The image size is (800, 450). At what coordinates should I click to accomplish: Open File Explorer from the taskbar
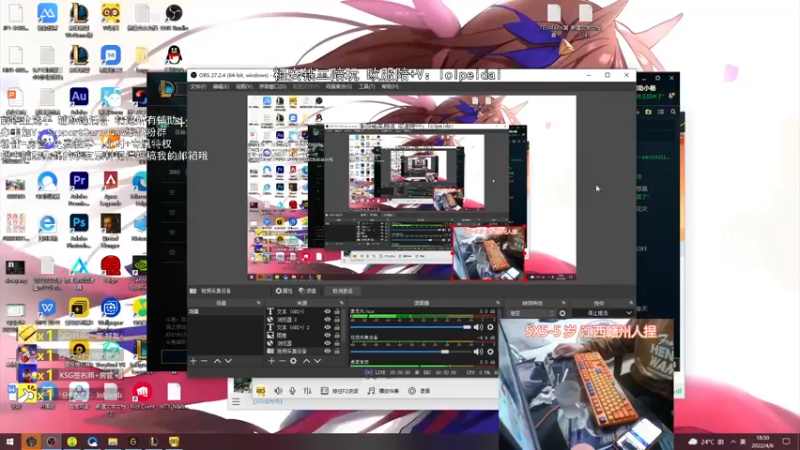click(x=113, y=442)
